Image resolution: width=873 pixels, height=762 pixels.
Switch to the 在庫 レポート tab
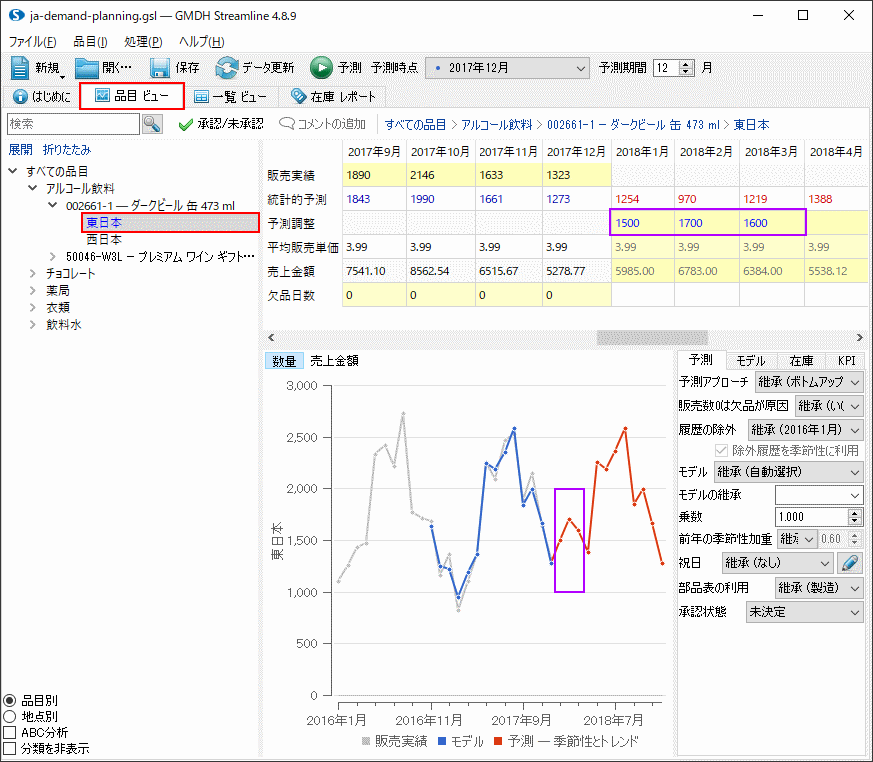(x=332, y=96)
